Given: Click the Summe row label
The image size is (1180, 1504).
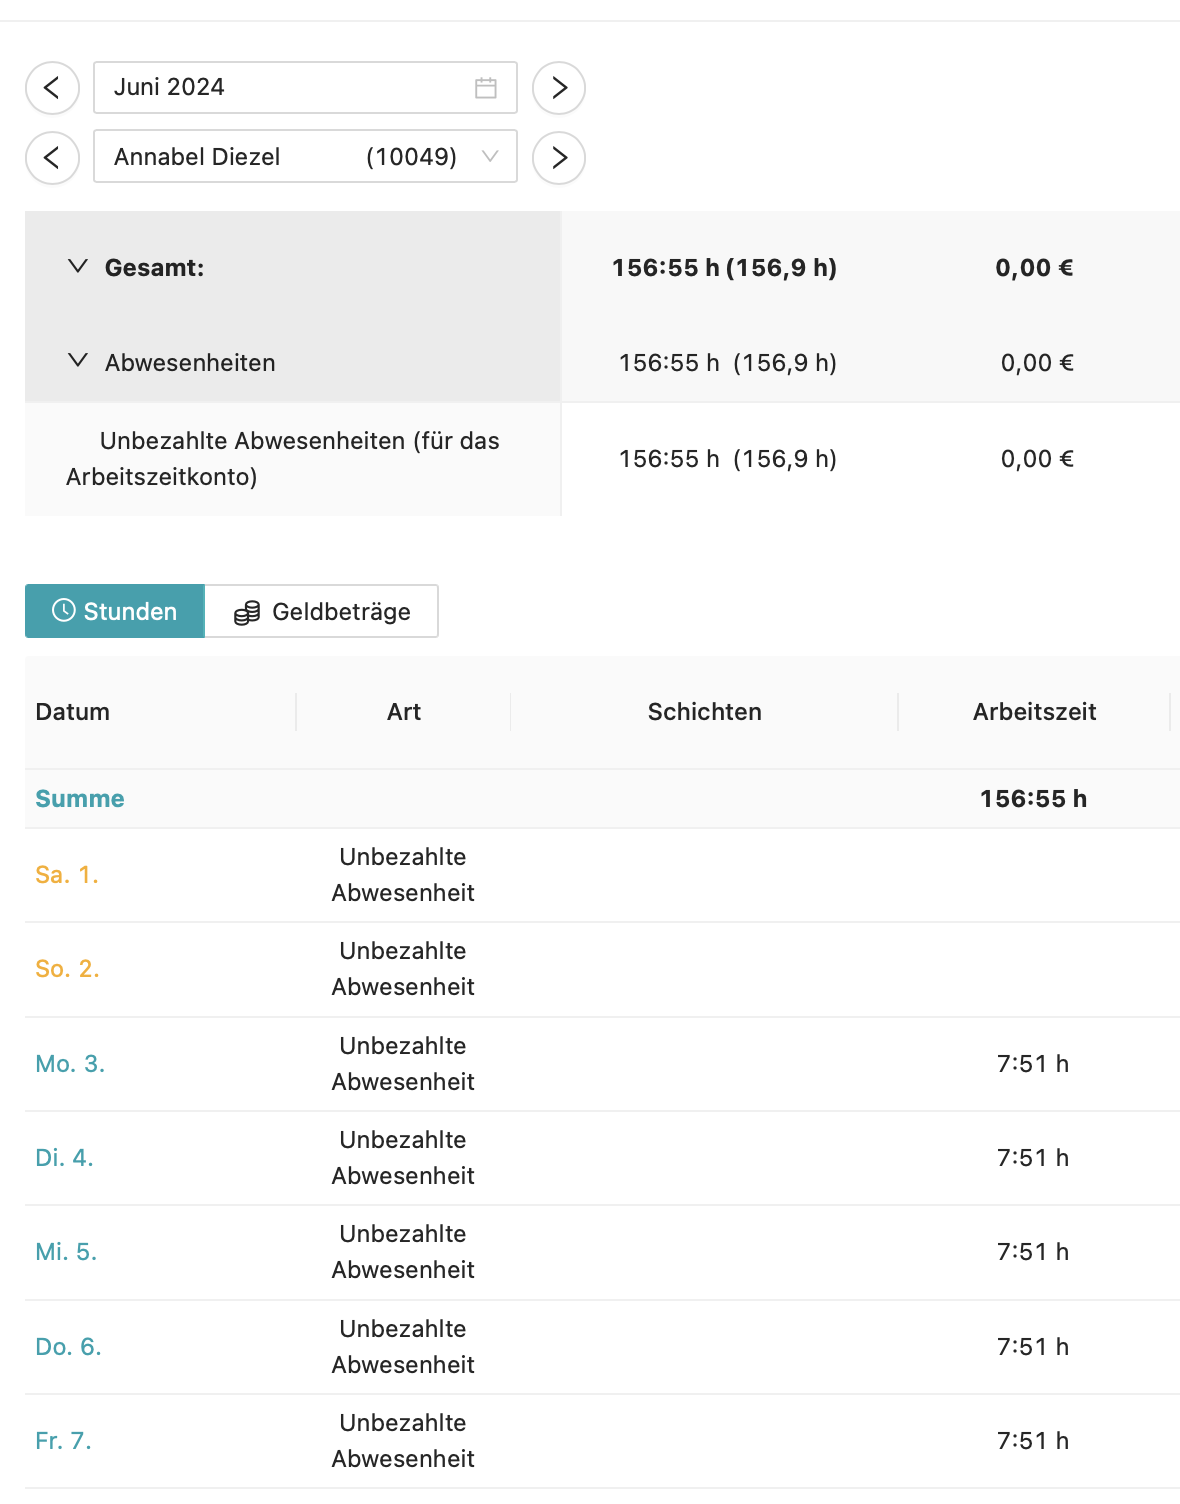Looking at the screenshot, I should (x=80, y=799).
